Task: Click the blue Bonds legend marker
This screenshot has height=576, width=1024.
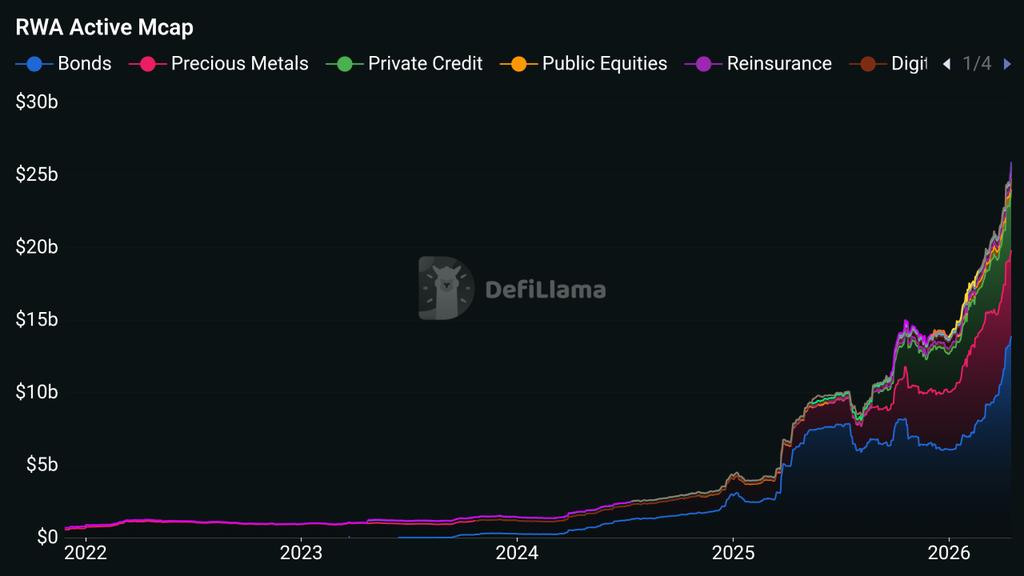Action: pos(35,64)
